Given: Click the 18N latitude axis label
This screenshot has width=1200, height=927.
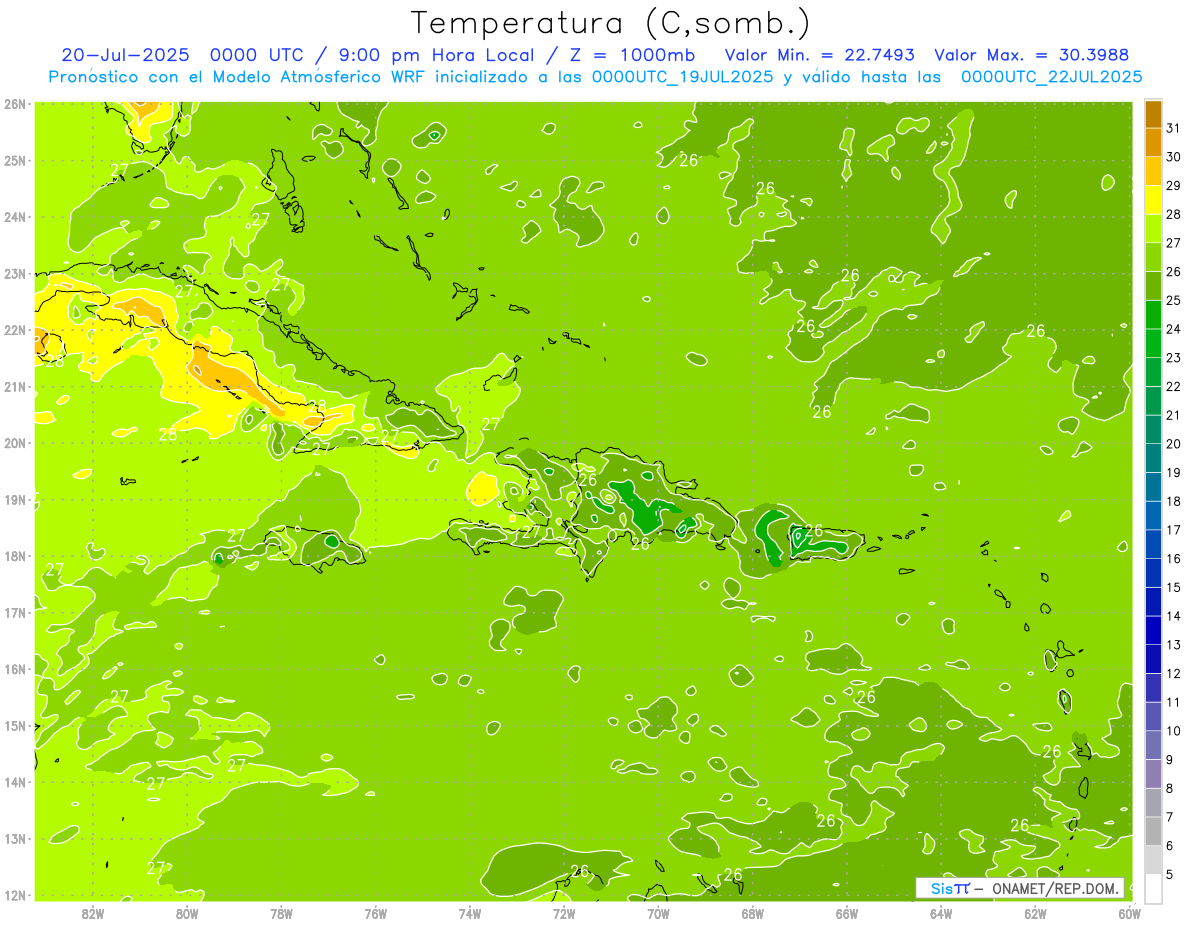Looking at the screenshot, I should [x=15, y=556].
